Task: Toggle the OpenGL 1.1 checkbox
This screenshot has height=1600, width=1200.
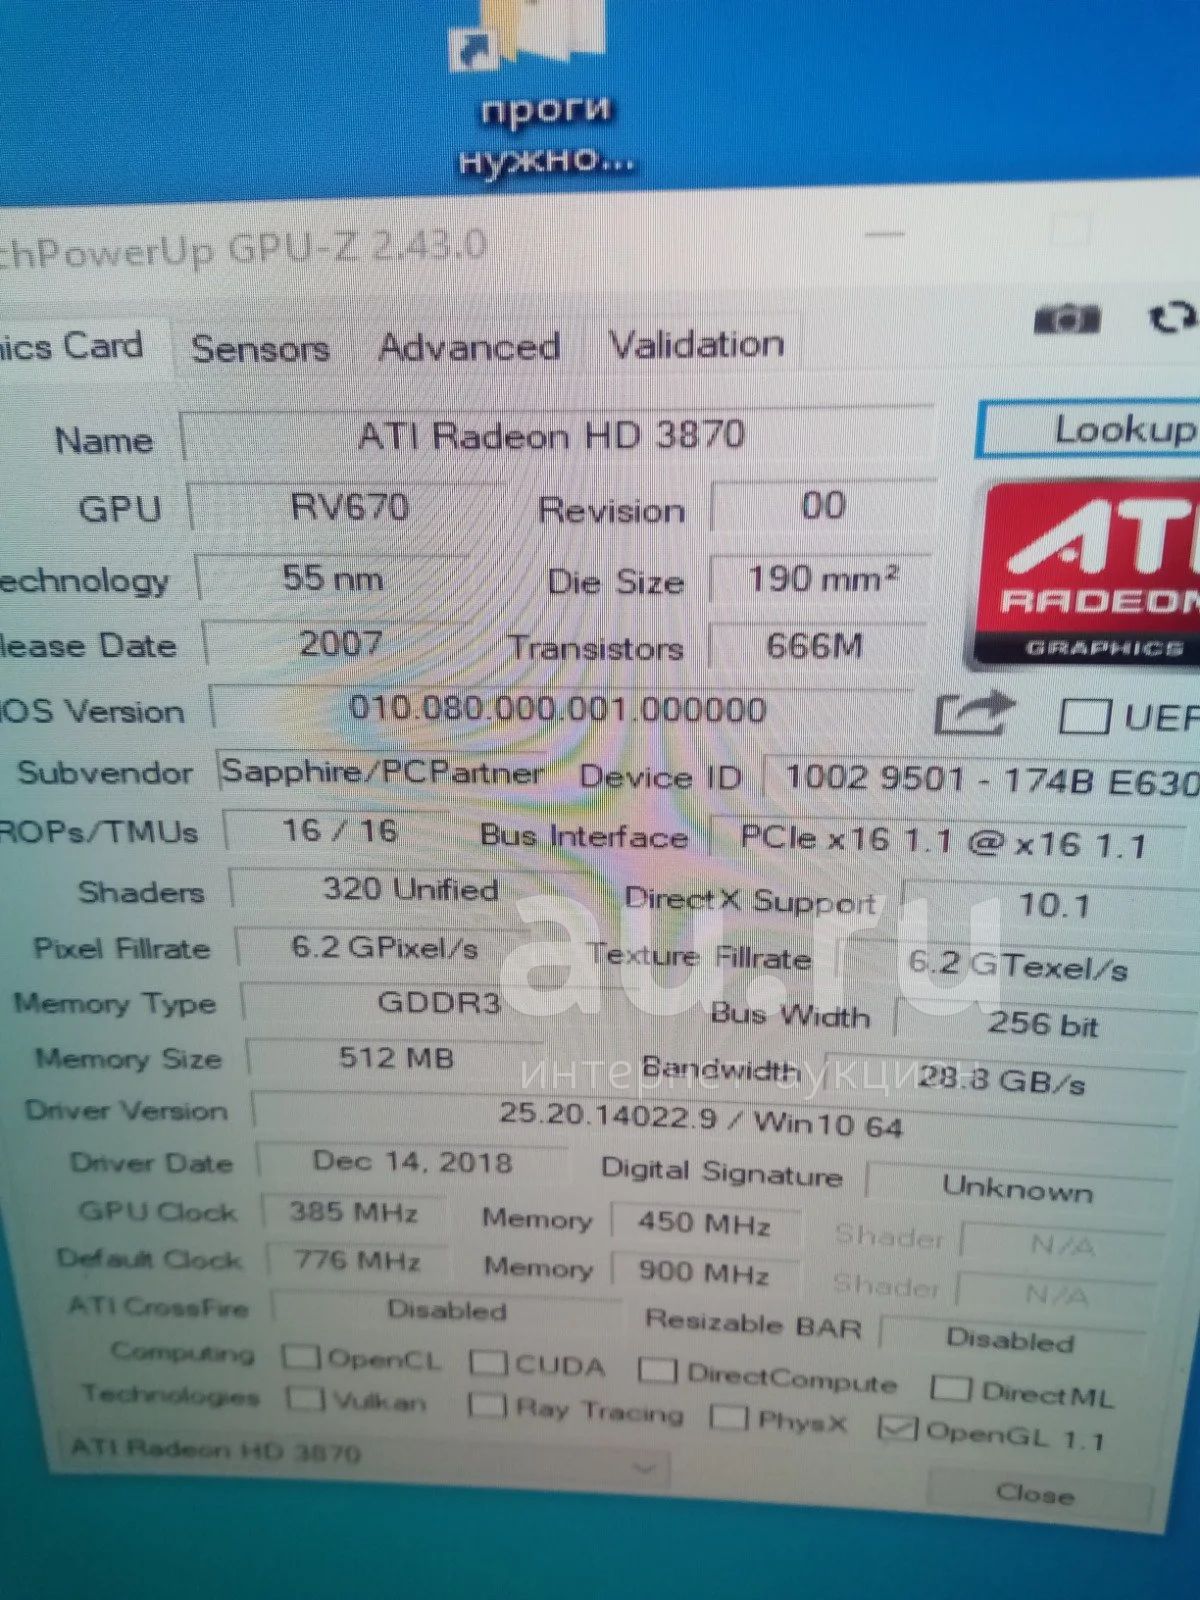Action: 897,1427
